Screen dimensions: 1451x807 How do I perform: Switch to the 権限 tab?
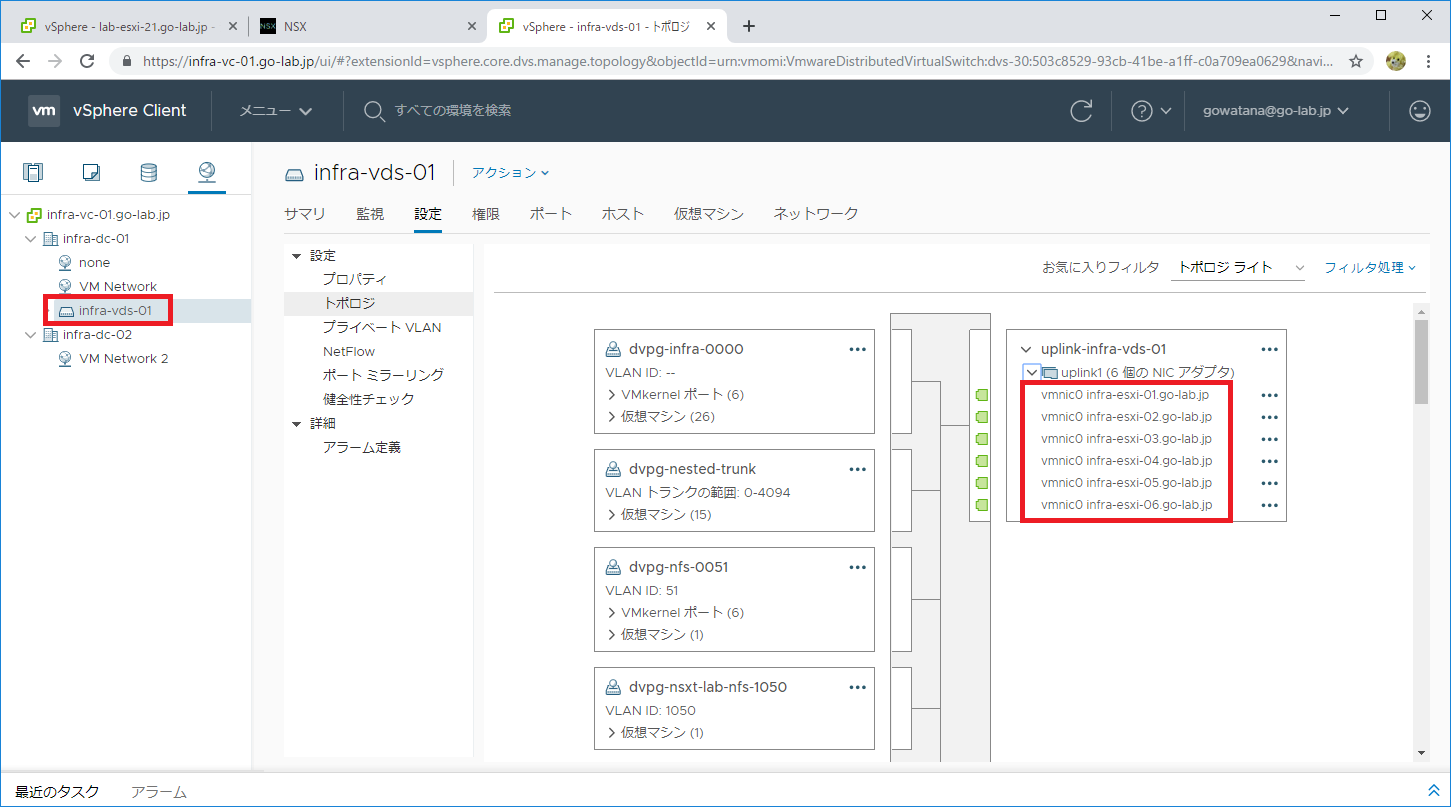click(486, 214)
